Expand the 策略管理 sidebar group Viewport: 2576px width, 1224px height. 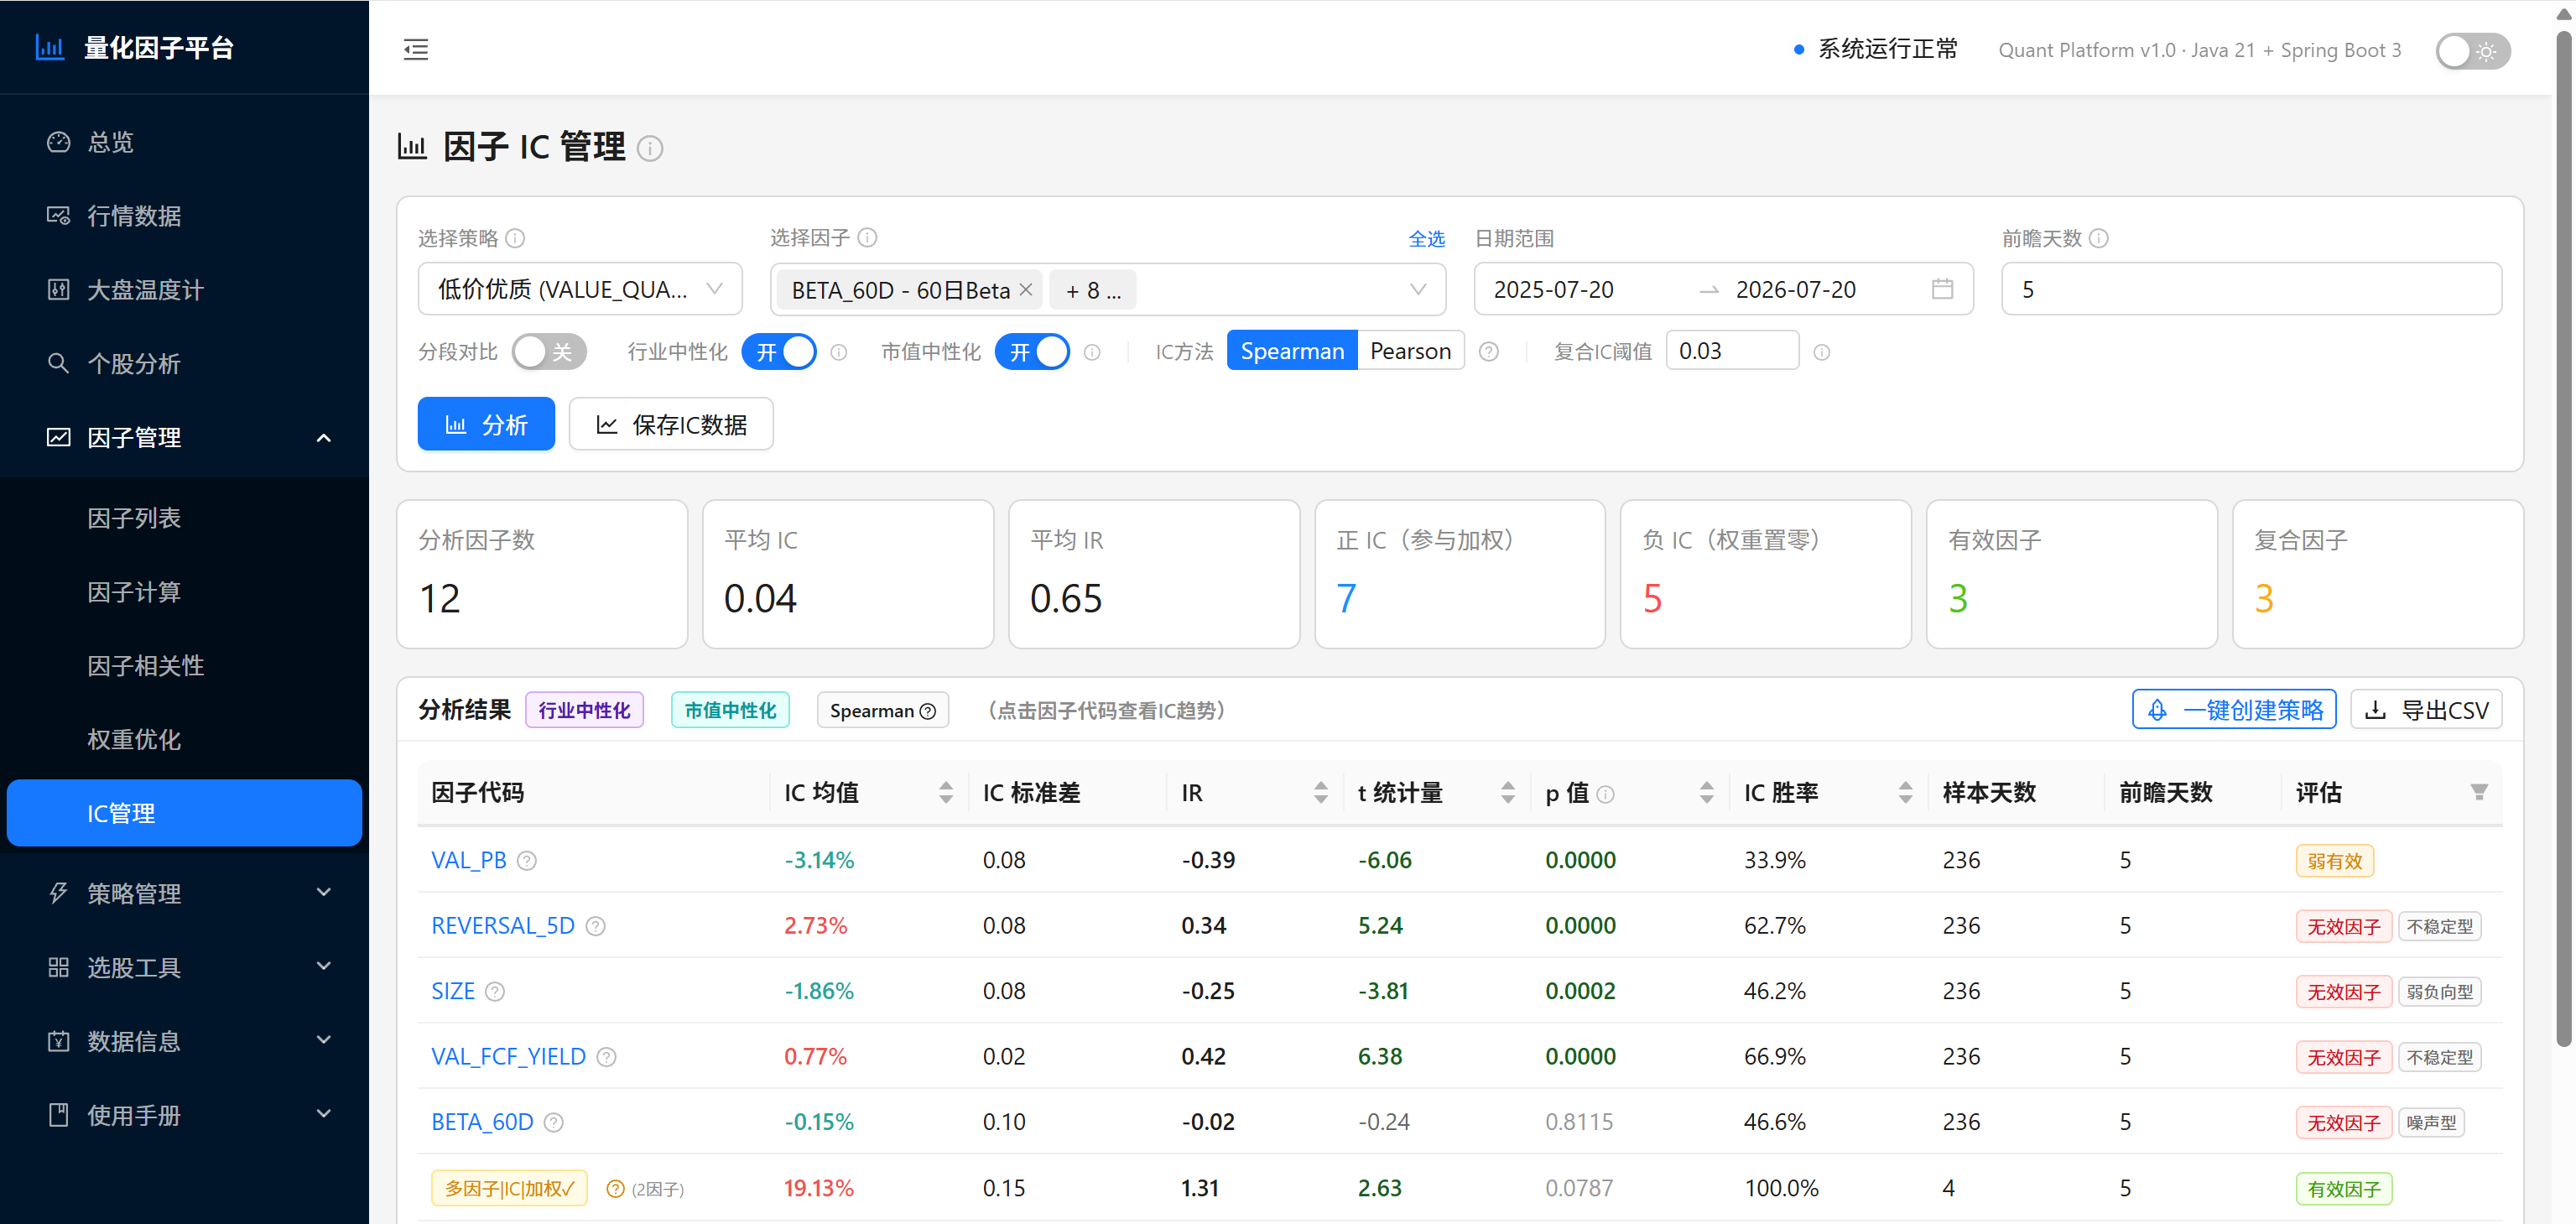click(x=185, y=893)
